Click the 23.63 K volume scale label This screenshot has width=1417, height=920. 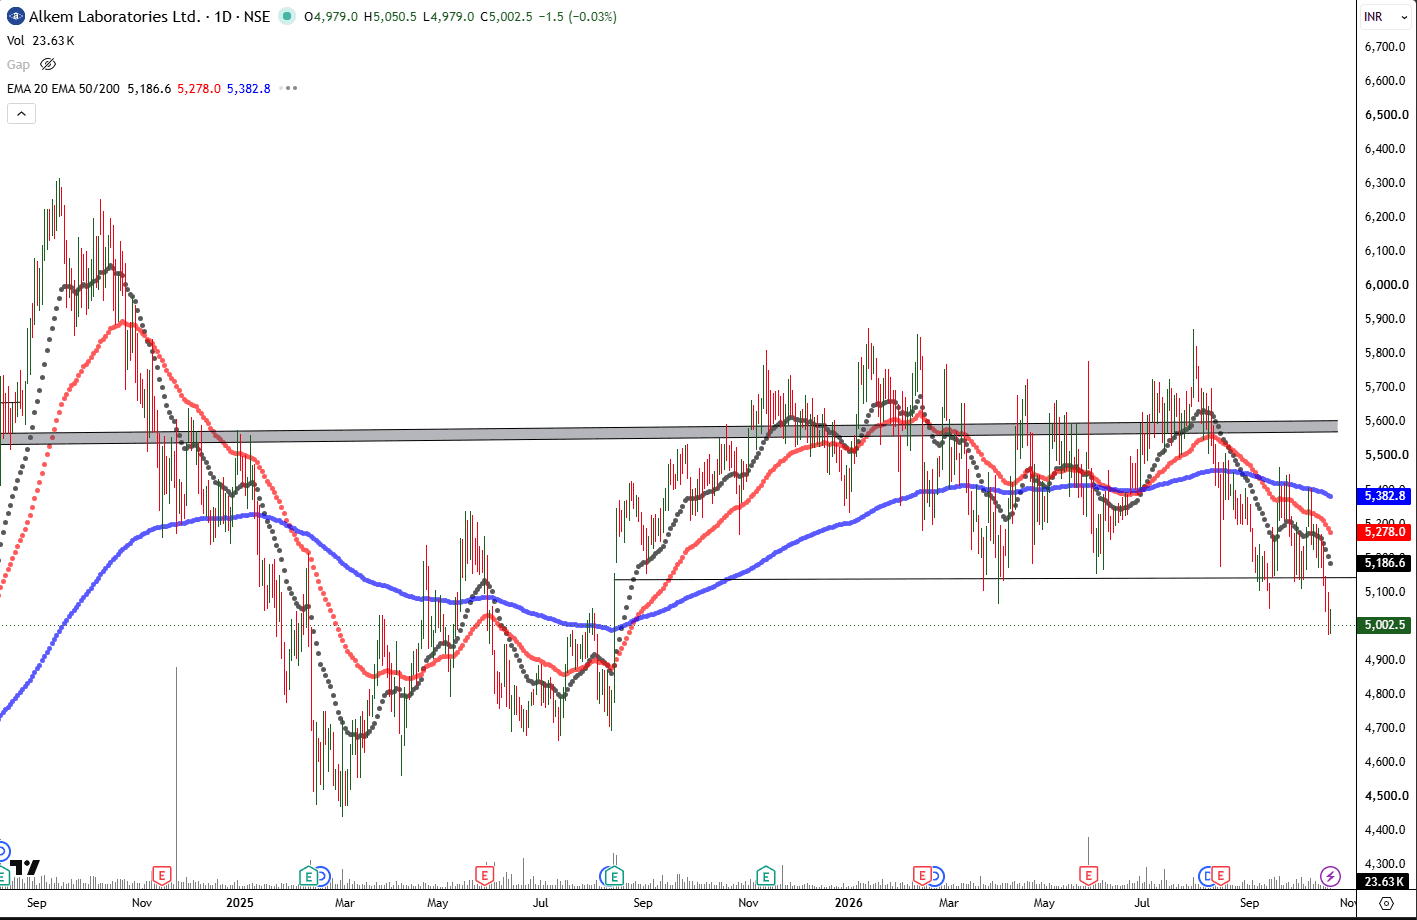point(1384,881)
